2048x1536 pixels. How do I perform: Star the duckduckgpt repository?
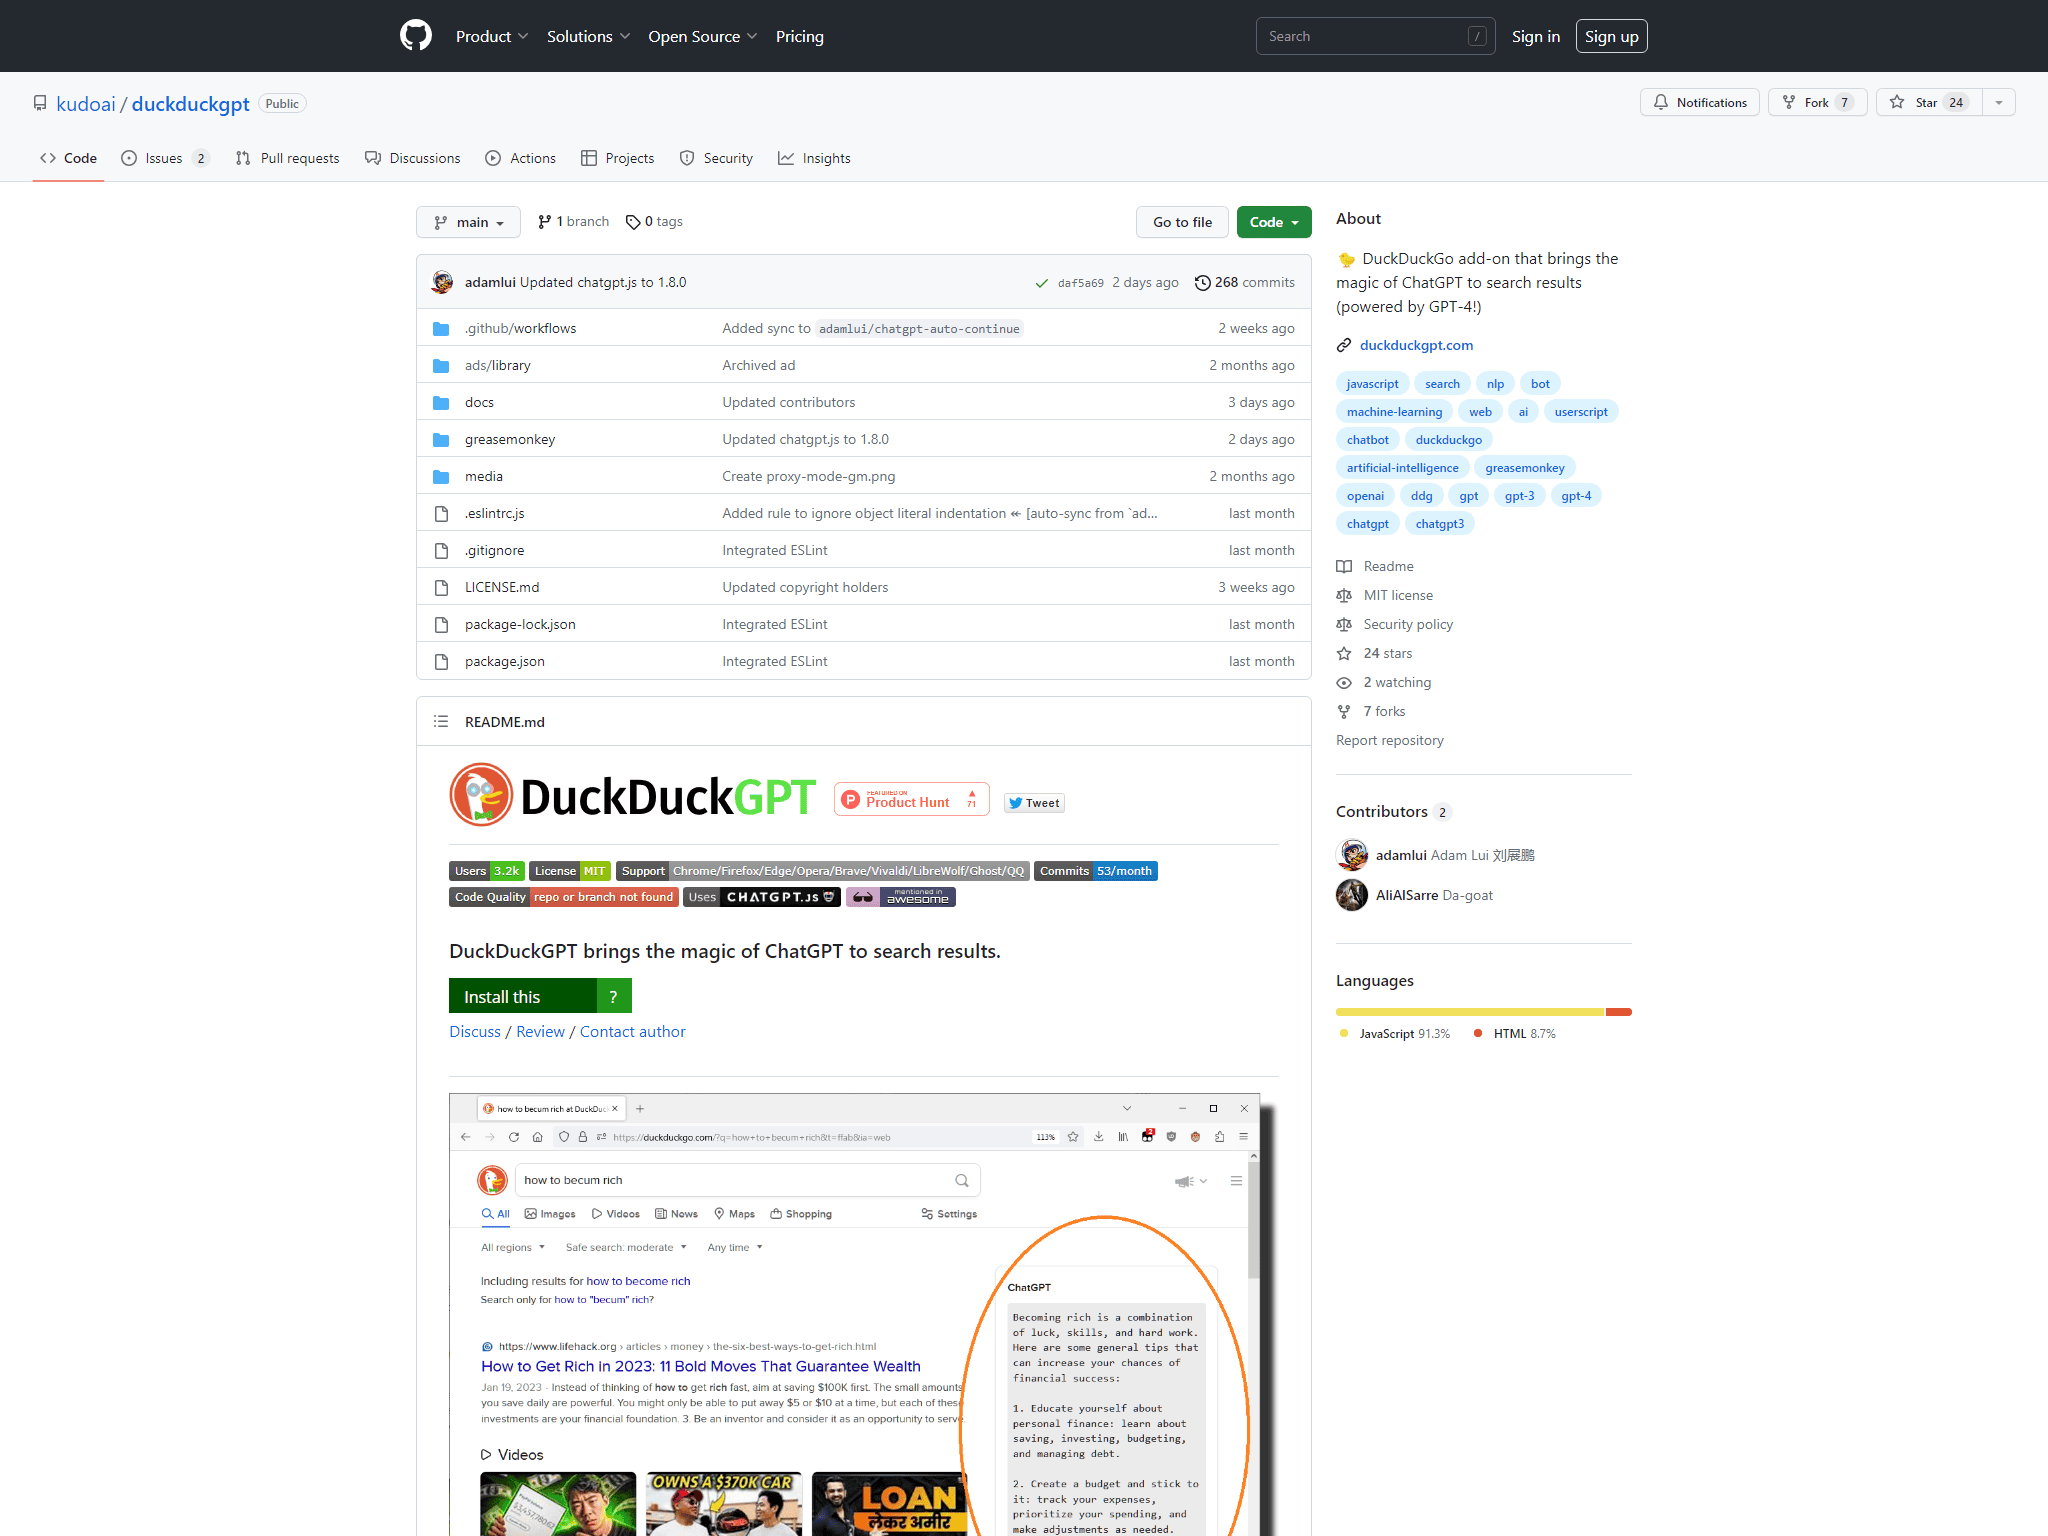tap(1929, 102)
